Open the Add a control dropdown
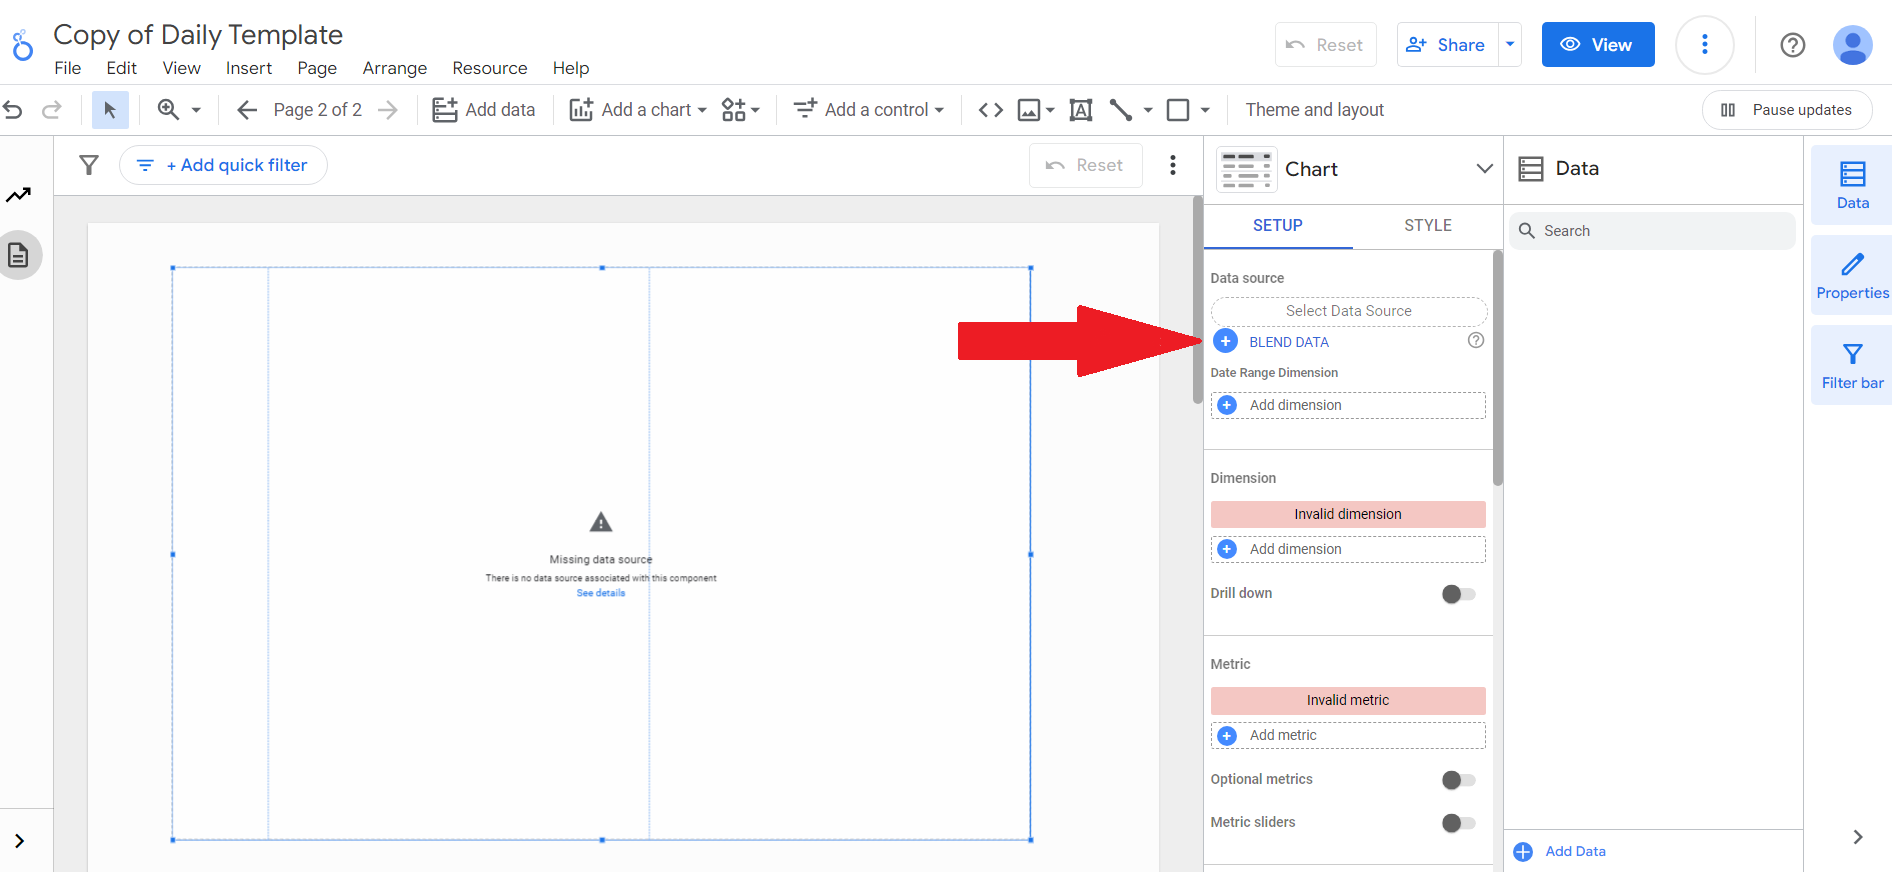 click(x=868, y=110)
